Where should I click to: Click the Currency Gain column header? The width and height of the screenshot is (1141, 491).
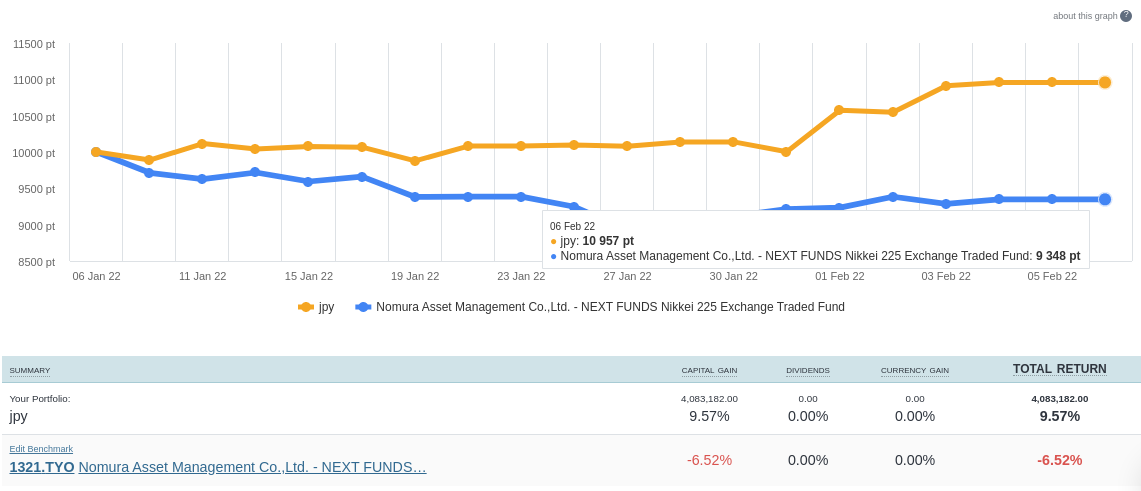point(914,370)
